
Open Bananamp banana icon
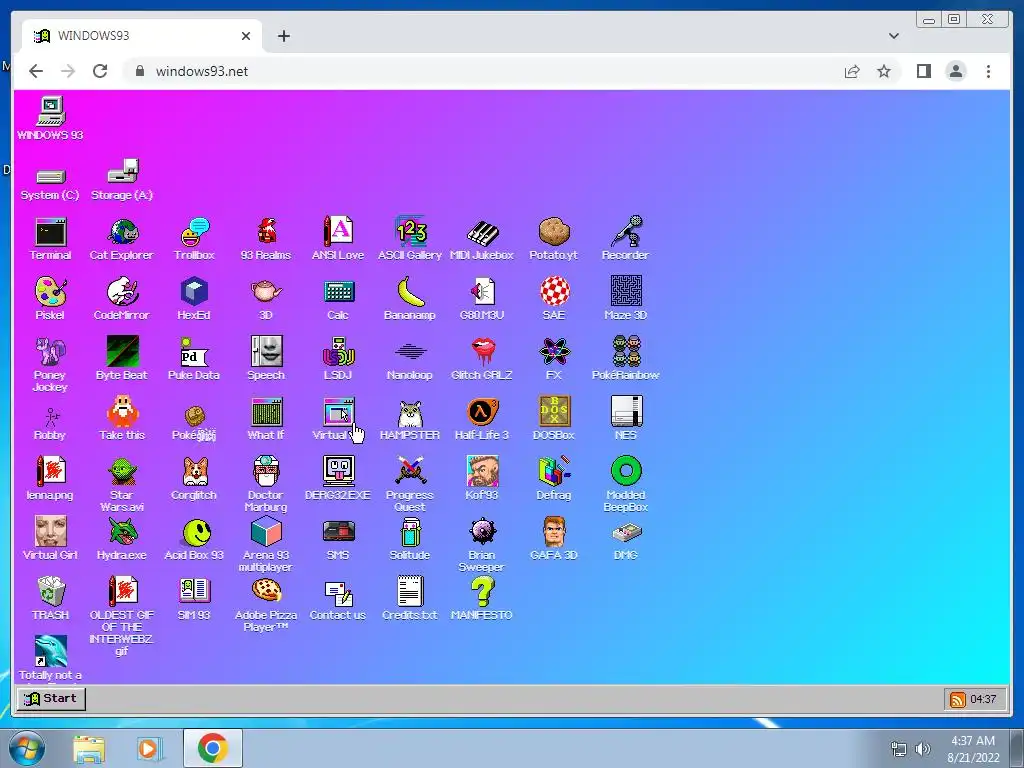coord(410,291)
